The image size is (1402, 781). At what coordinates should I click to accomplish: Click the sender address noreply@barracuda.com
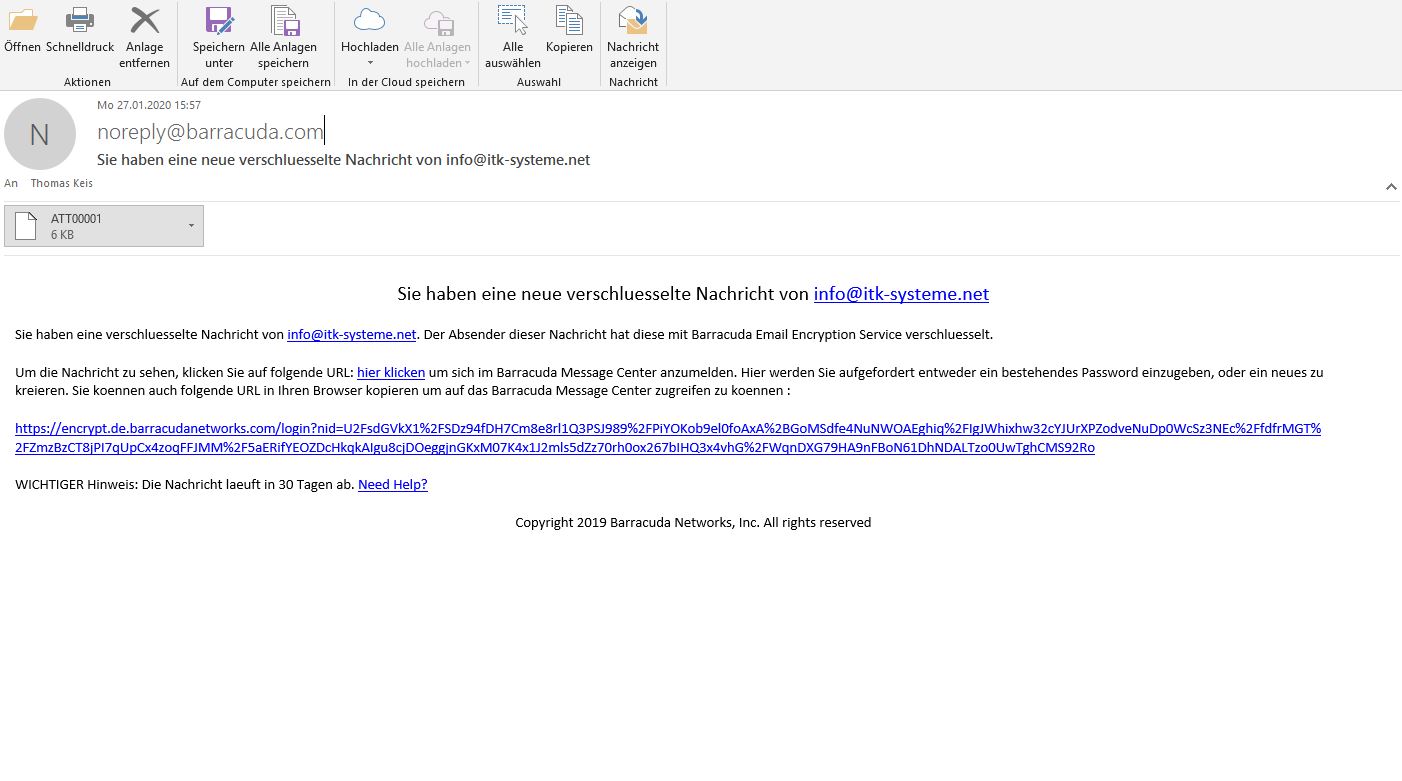pyautogui.click(x=210, y=132)
